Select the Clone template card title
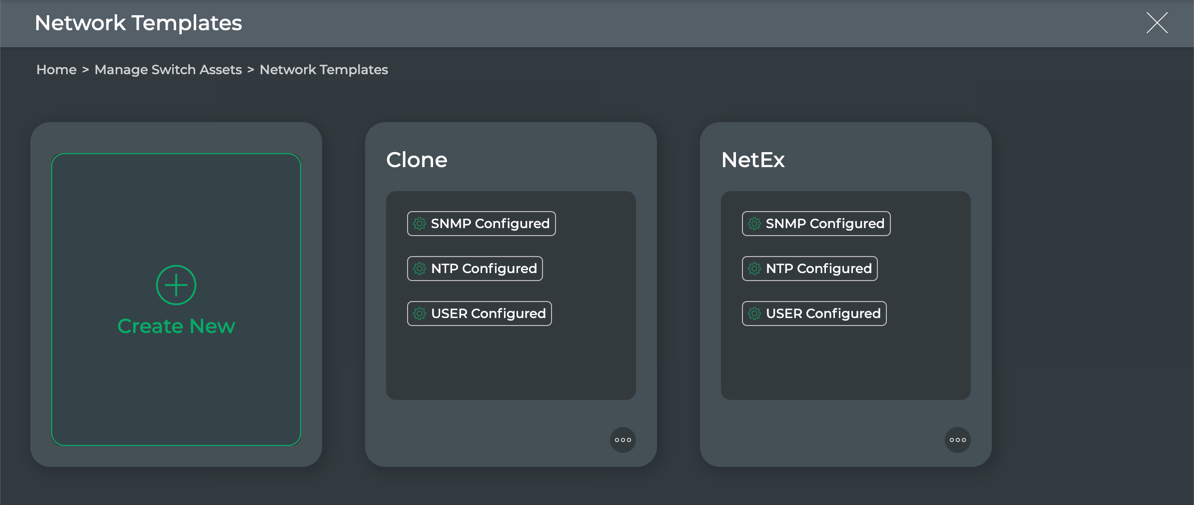 click(x=417, y=160)
